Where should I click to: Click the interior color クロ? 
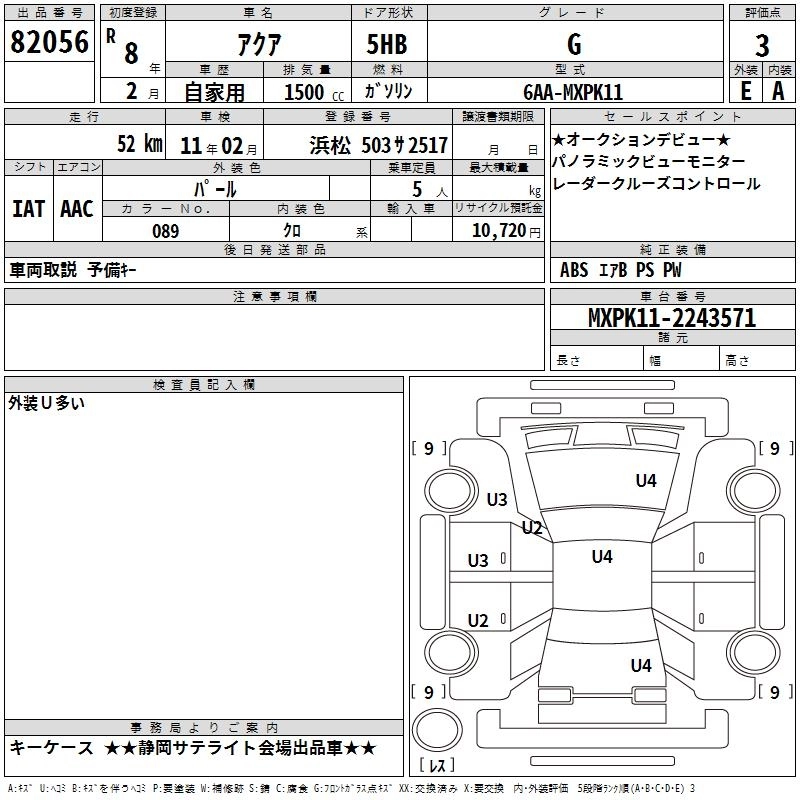(292, 231)
